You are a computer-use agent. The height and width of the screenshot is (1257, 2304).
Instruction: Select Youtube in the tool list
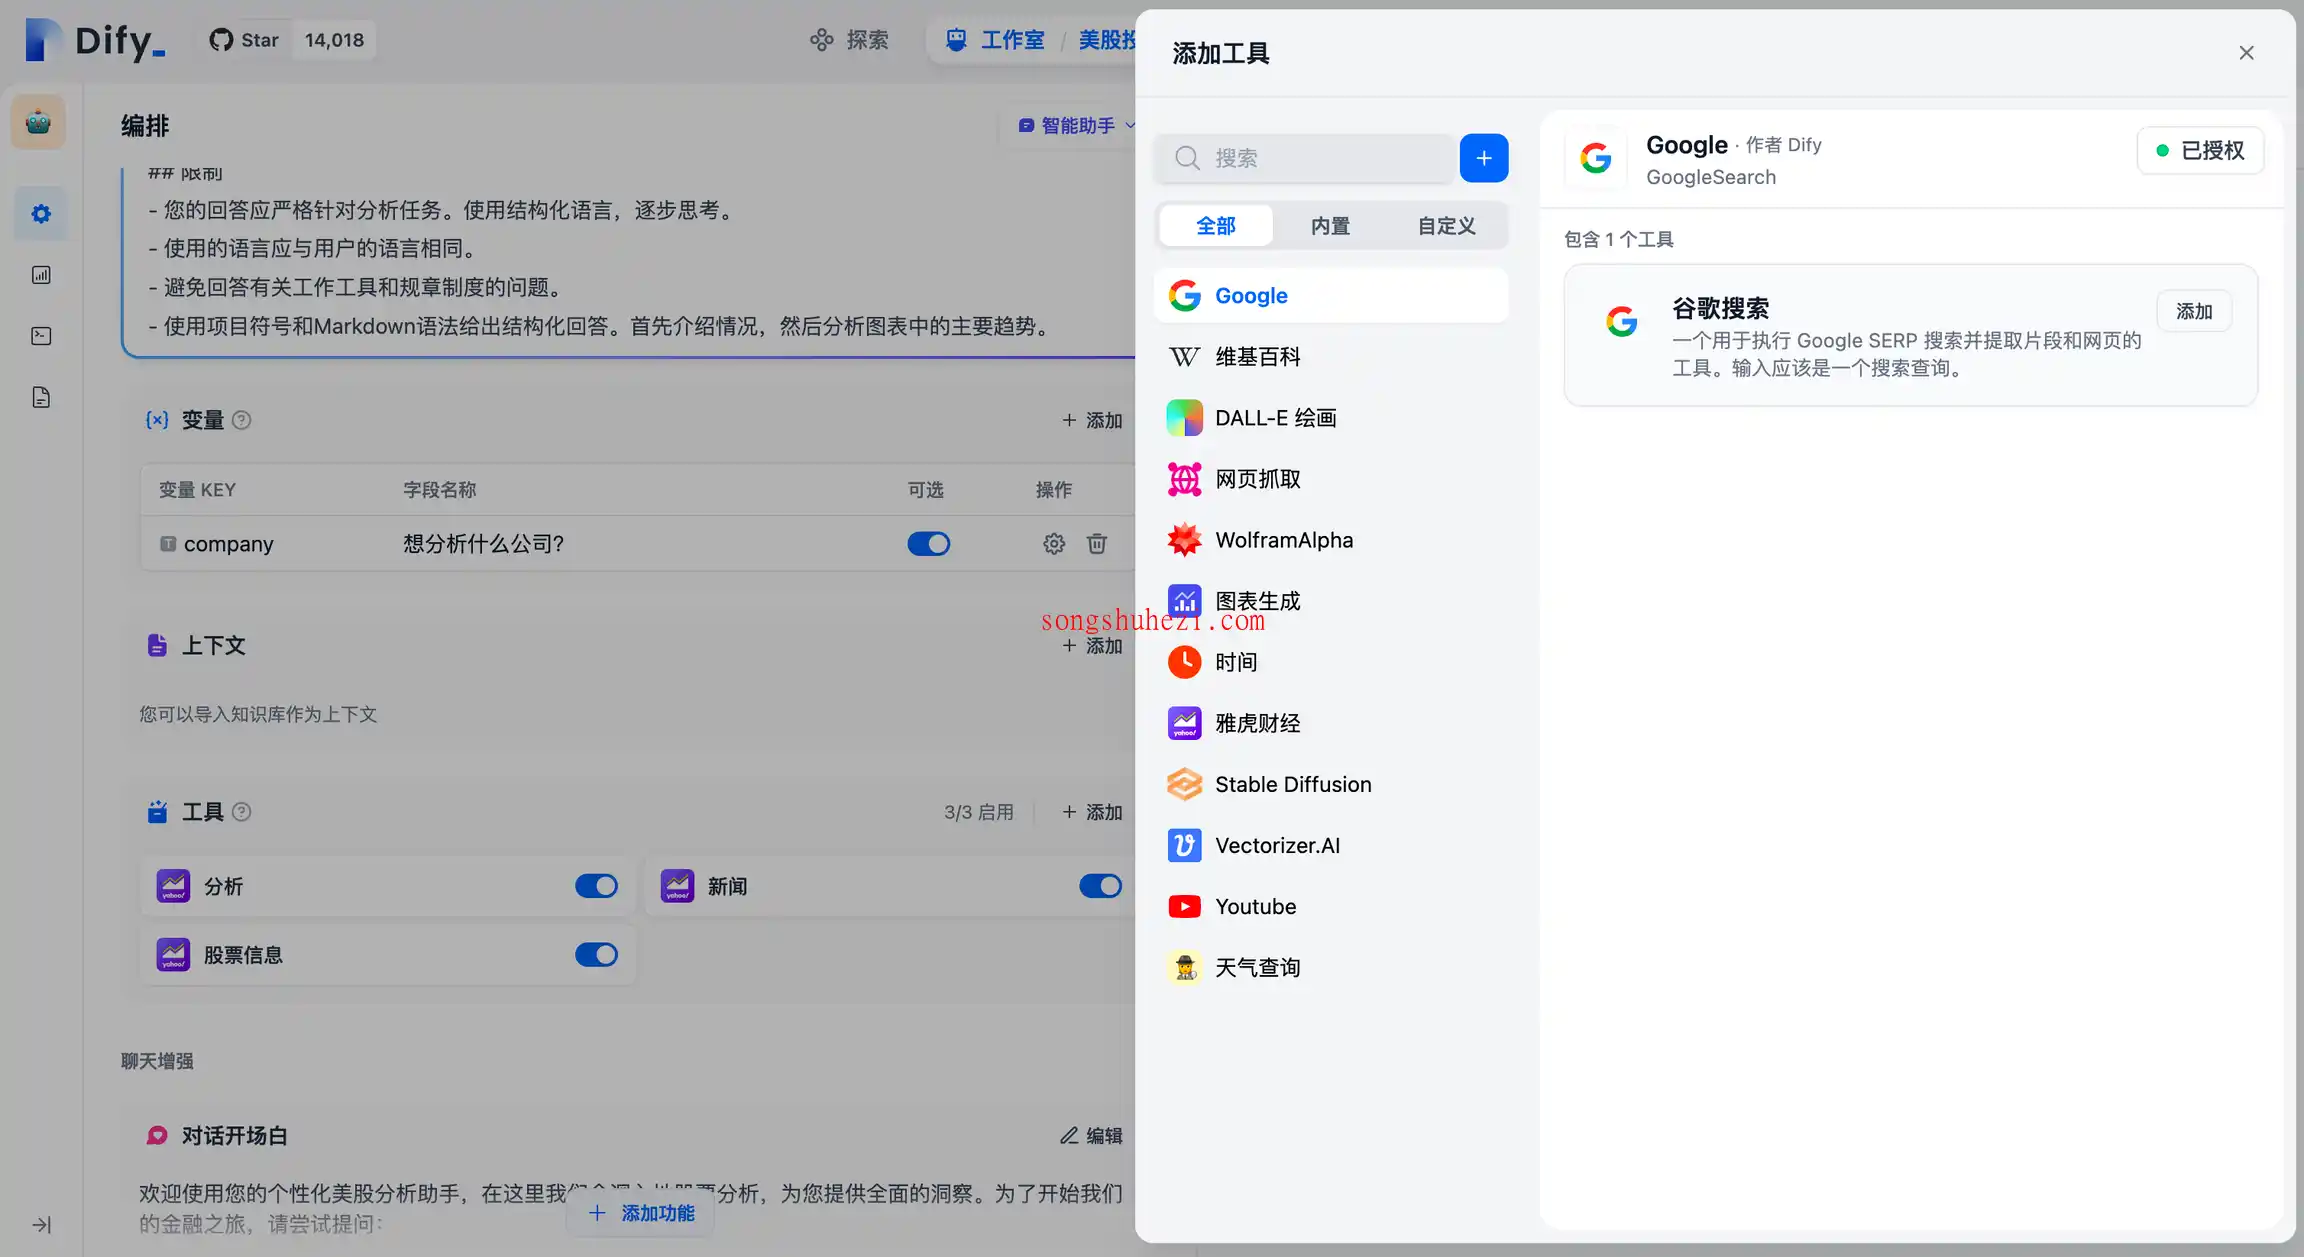[x=1331, y=906]
